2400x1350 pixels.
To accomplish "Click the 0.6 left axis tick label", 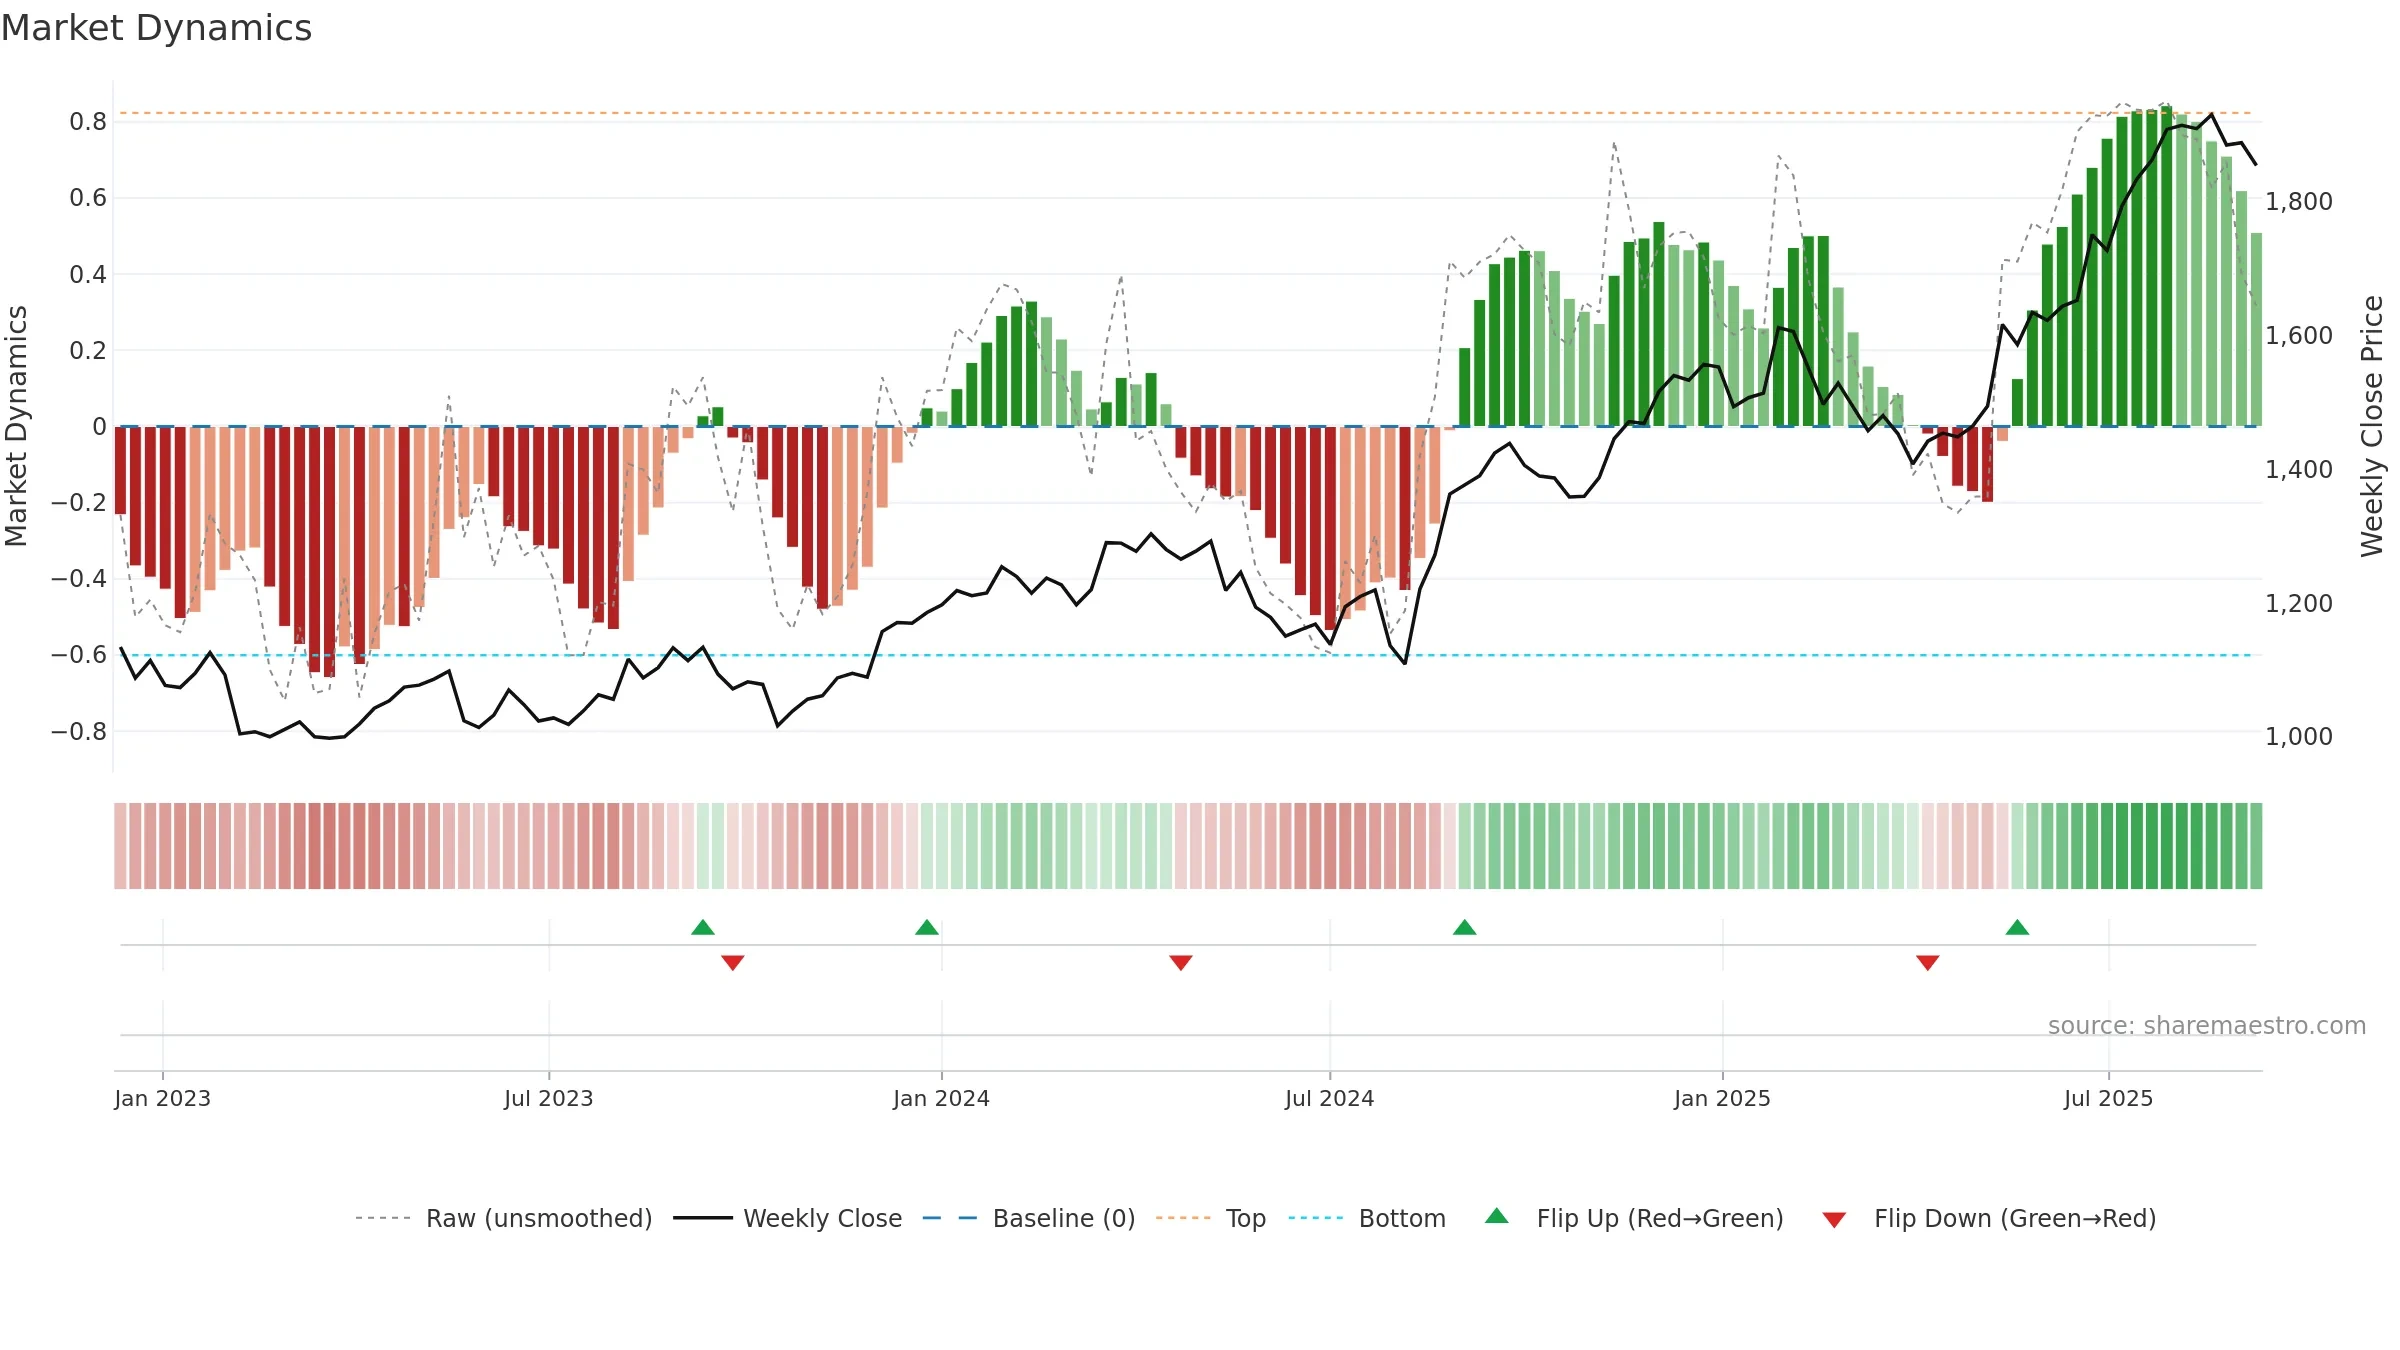I will [x=88, y=198].
